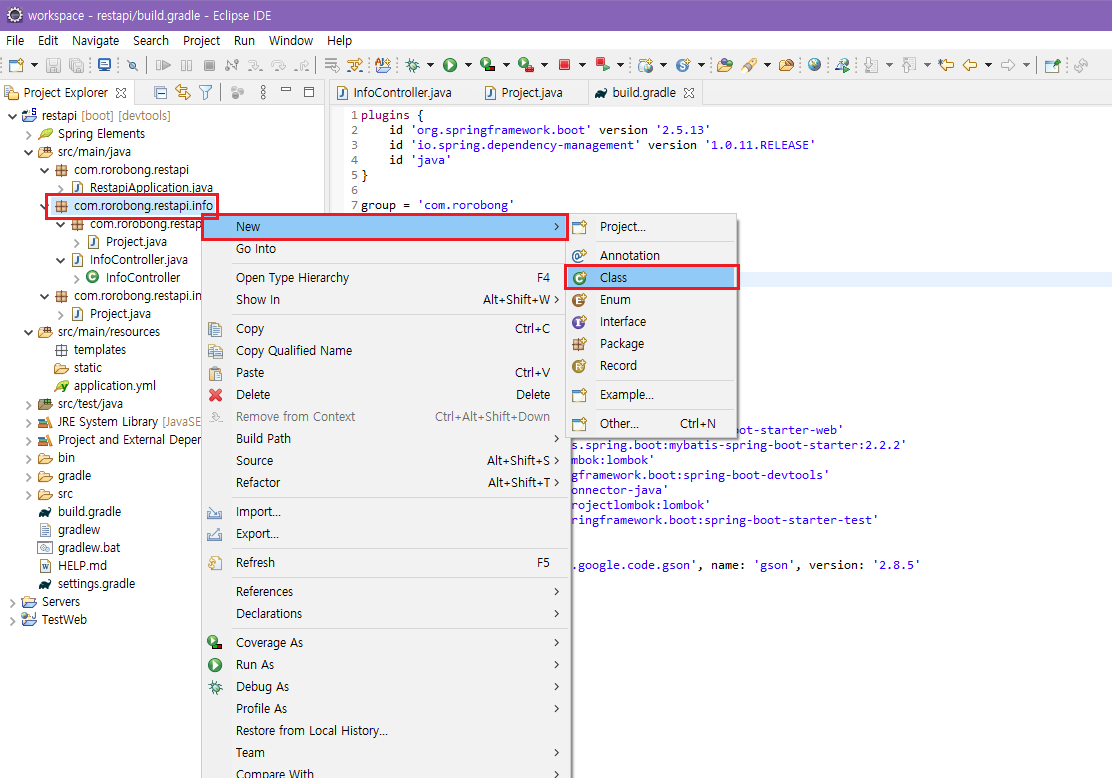This screenshot has height=778, width=1112.
Task: Open dropdown arrow next to New icon
Action: click(34, 65)
